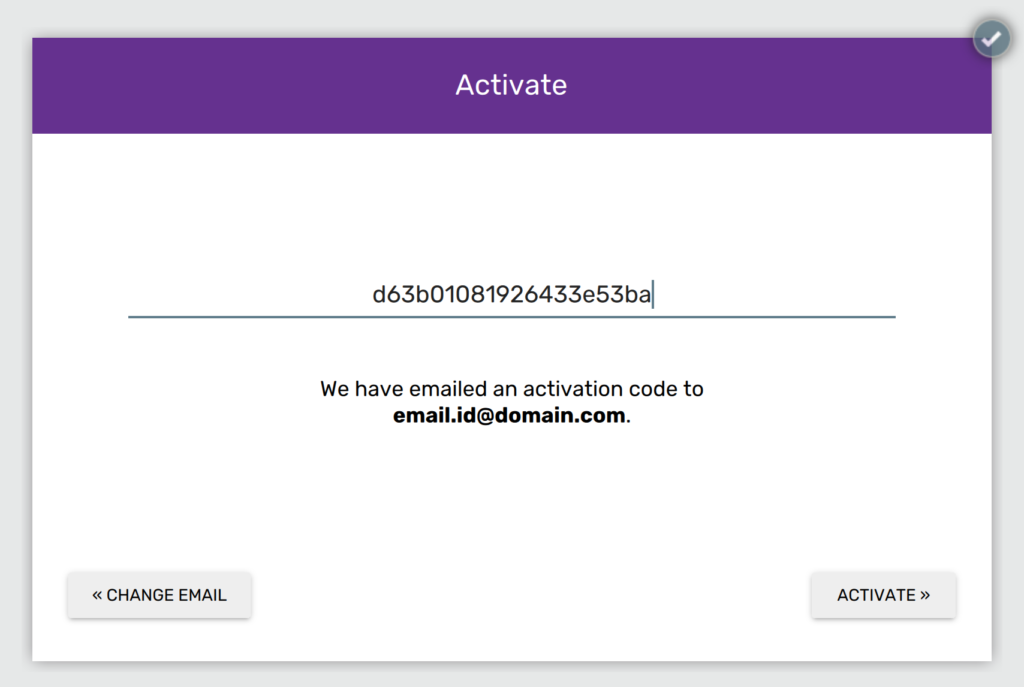The height and width of the screenshot is (687, 1024).
Task: Click the underline beneath the activation code
Action: click(511, 317)
